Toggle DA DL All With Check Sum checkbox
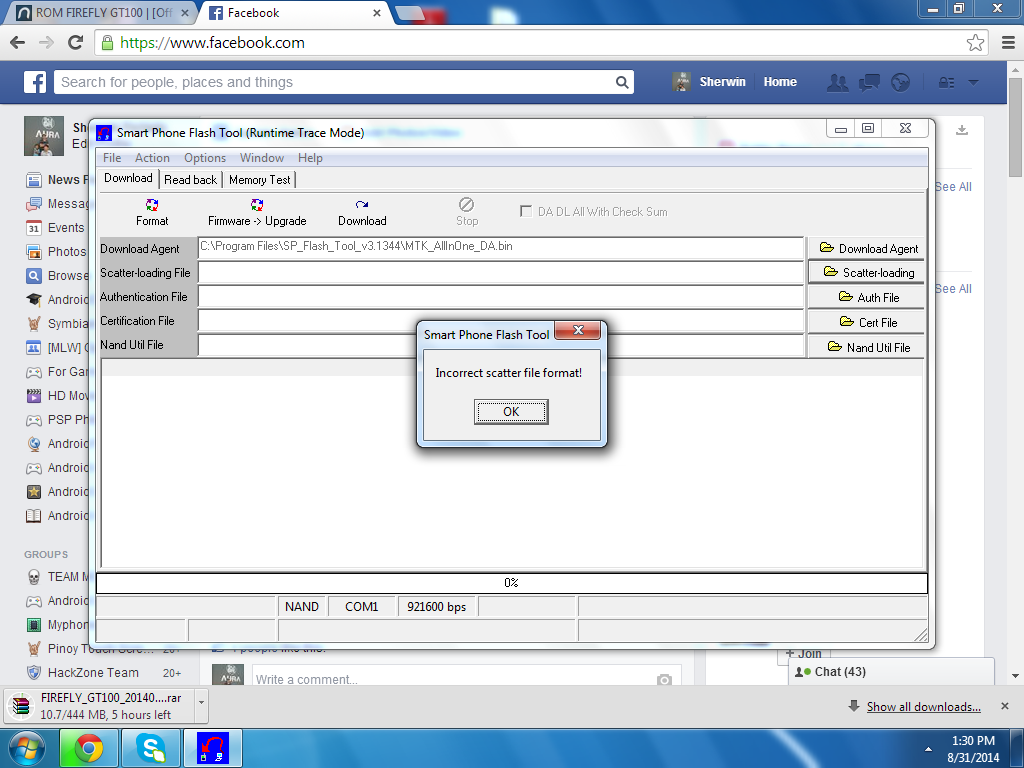This screenshot has width=1024, height=768. (526, 211)
